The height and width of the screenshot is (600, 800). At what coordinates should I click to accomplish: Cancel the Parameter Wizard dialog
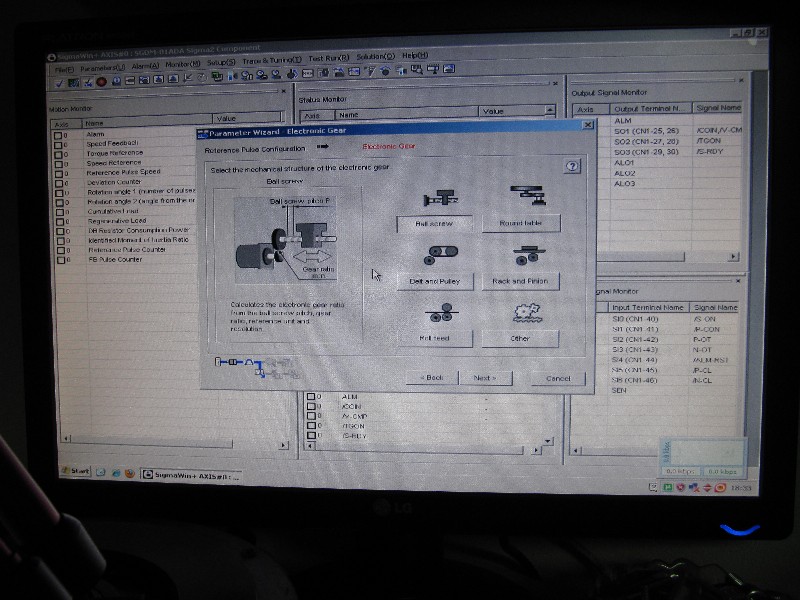(551, 378)
